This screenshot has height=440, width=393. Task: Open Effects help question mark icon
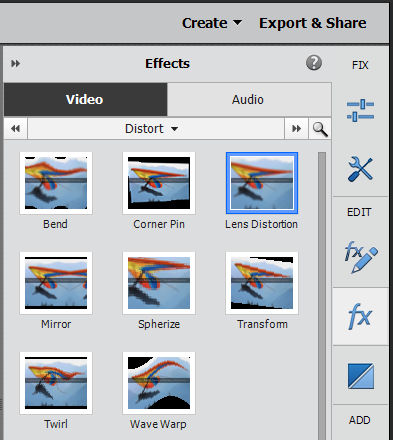pyautogui.click(x=314, y=63)
